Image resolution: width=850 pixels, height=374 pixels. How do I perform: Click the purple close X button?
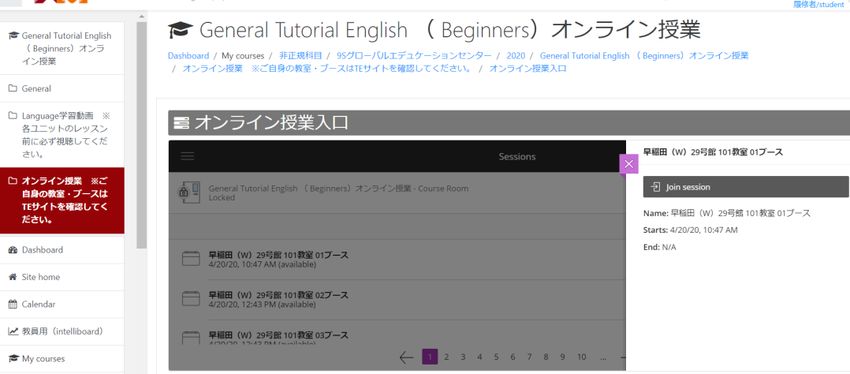628,164
